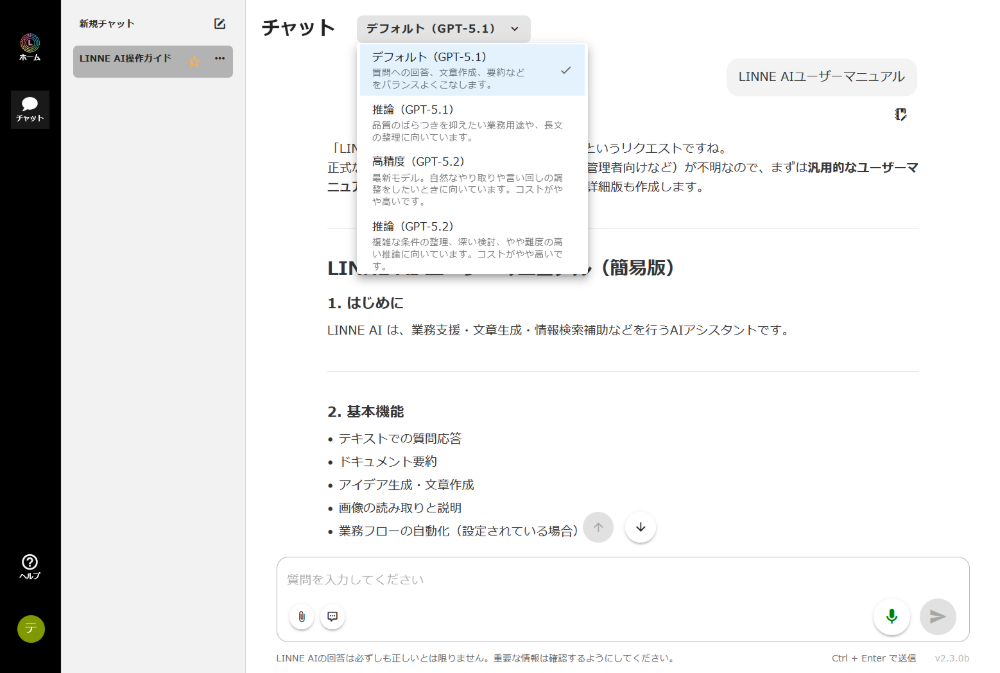Click the scroll-up arrow button
Screen dimensions: 1000x673
tap(598, 528)
